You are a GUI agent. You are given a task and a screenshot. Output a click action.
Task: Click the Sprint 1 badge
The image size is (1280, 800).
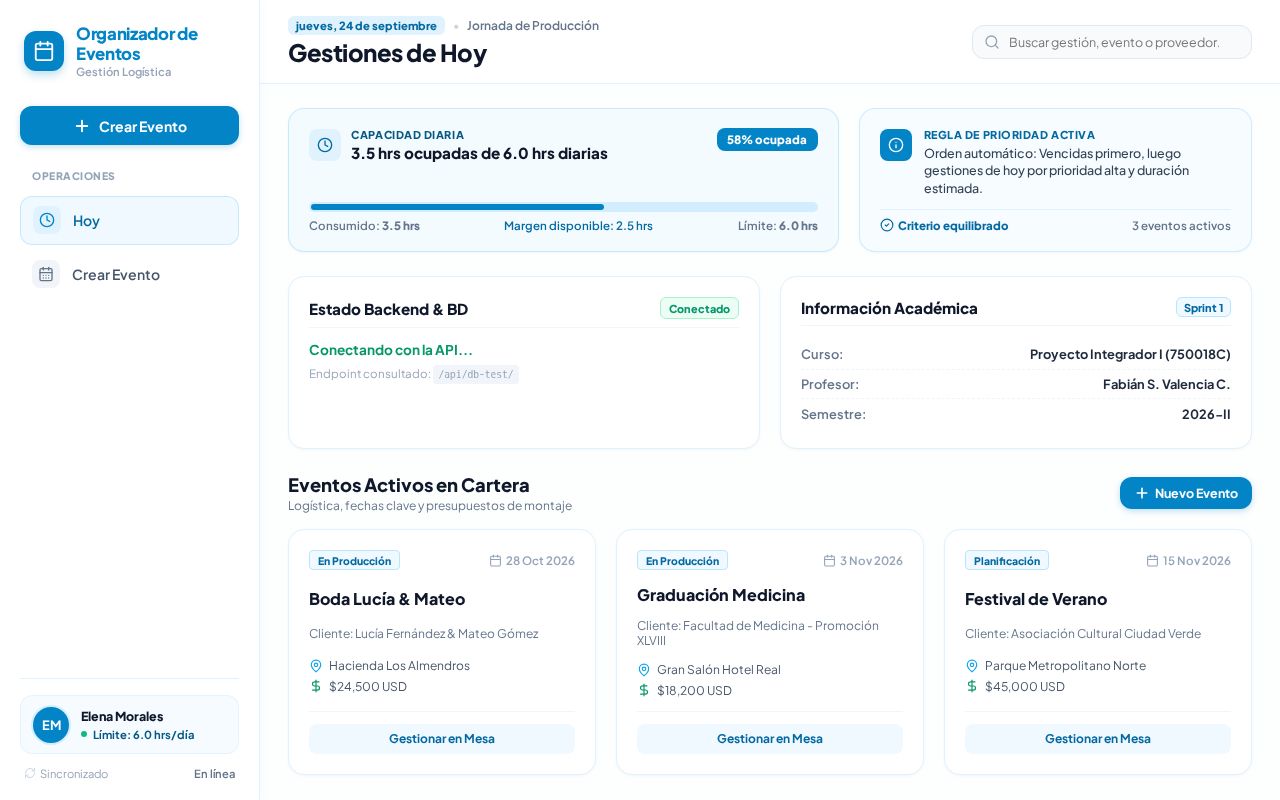[1203, 307]
